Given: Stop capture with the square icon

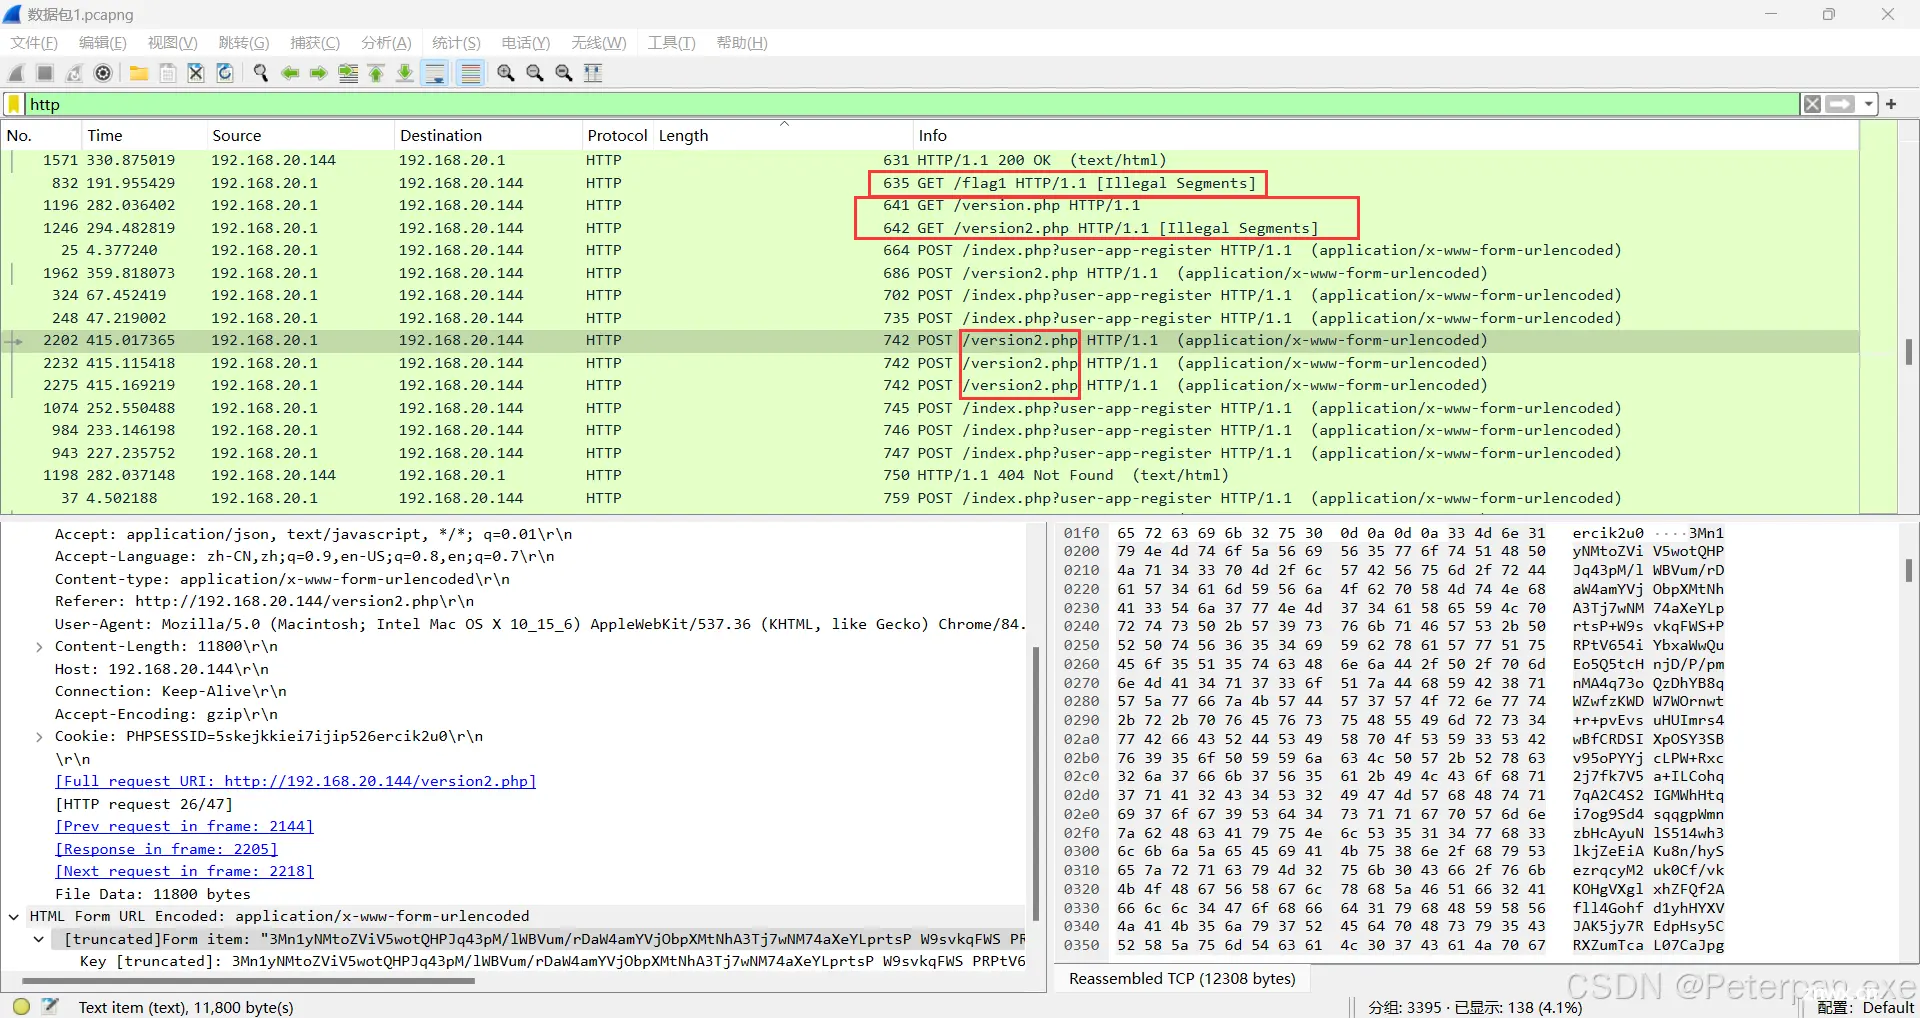Looking at the screenshot, I should 45,73.
